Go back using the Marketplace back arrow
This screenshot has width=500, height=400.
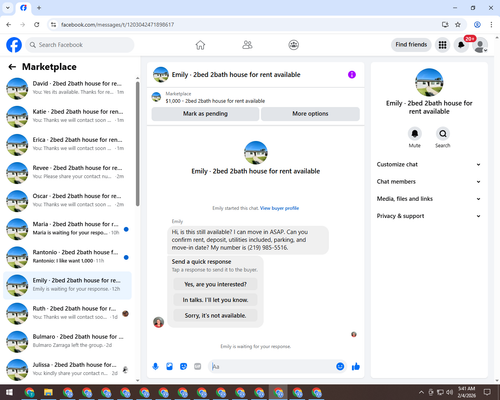(x=12, y=67)
